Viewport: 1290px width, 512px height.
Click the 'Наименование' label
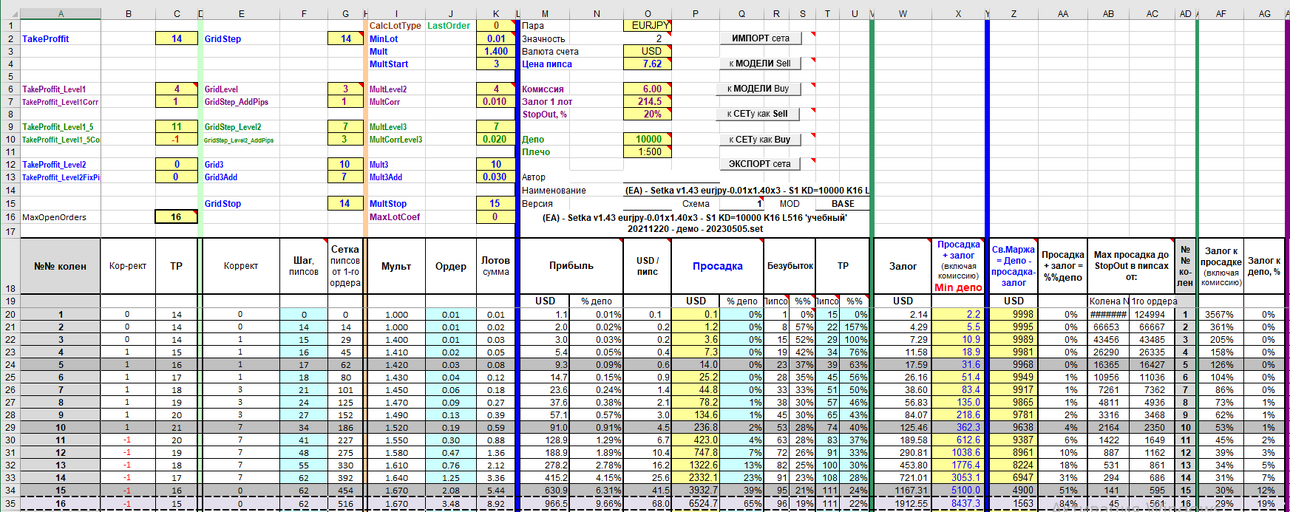(x=555, y=190)
